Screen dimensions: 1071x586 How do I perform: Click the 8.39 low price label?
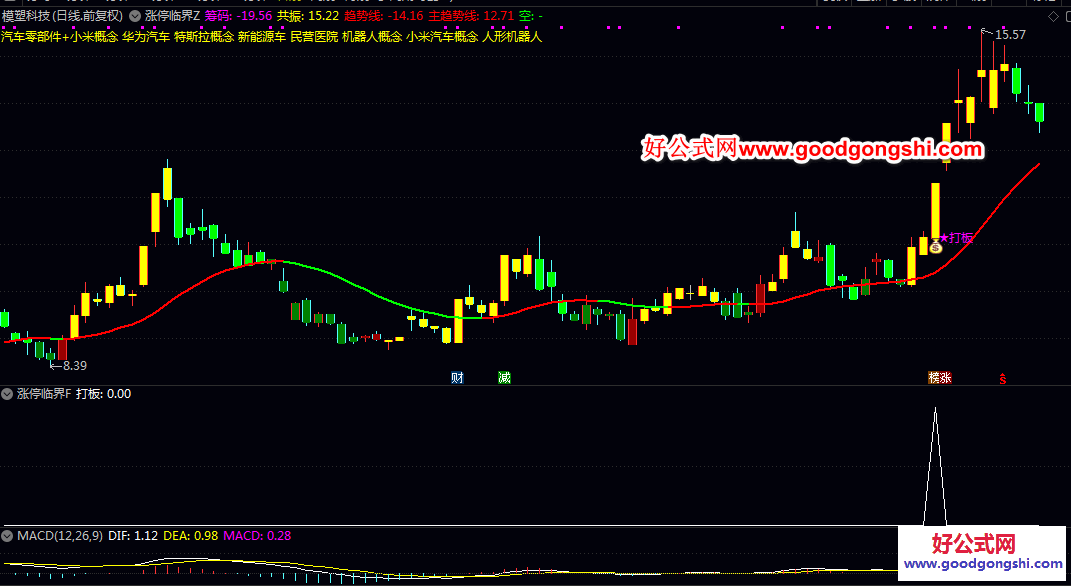pyautogui.click(x=74, y=366)
